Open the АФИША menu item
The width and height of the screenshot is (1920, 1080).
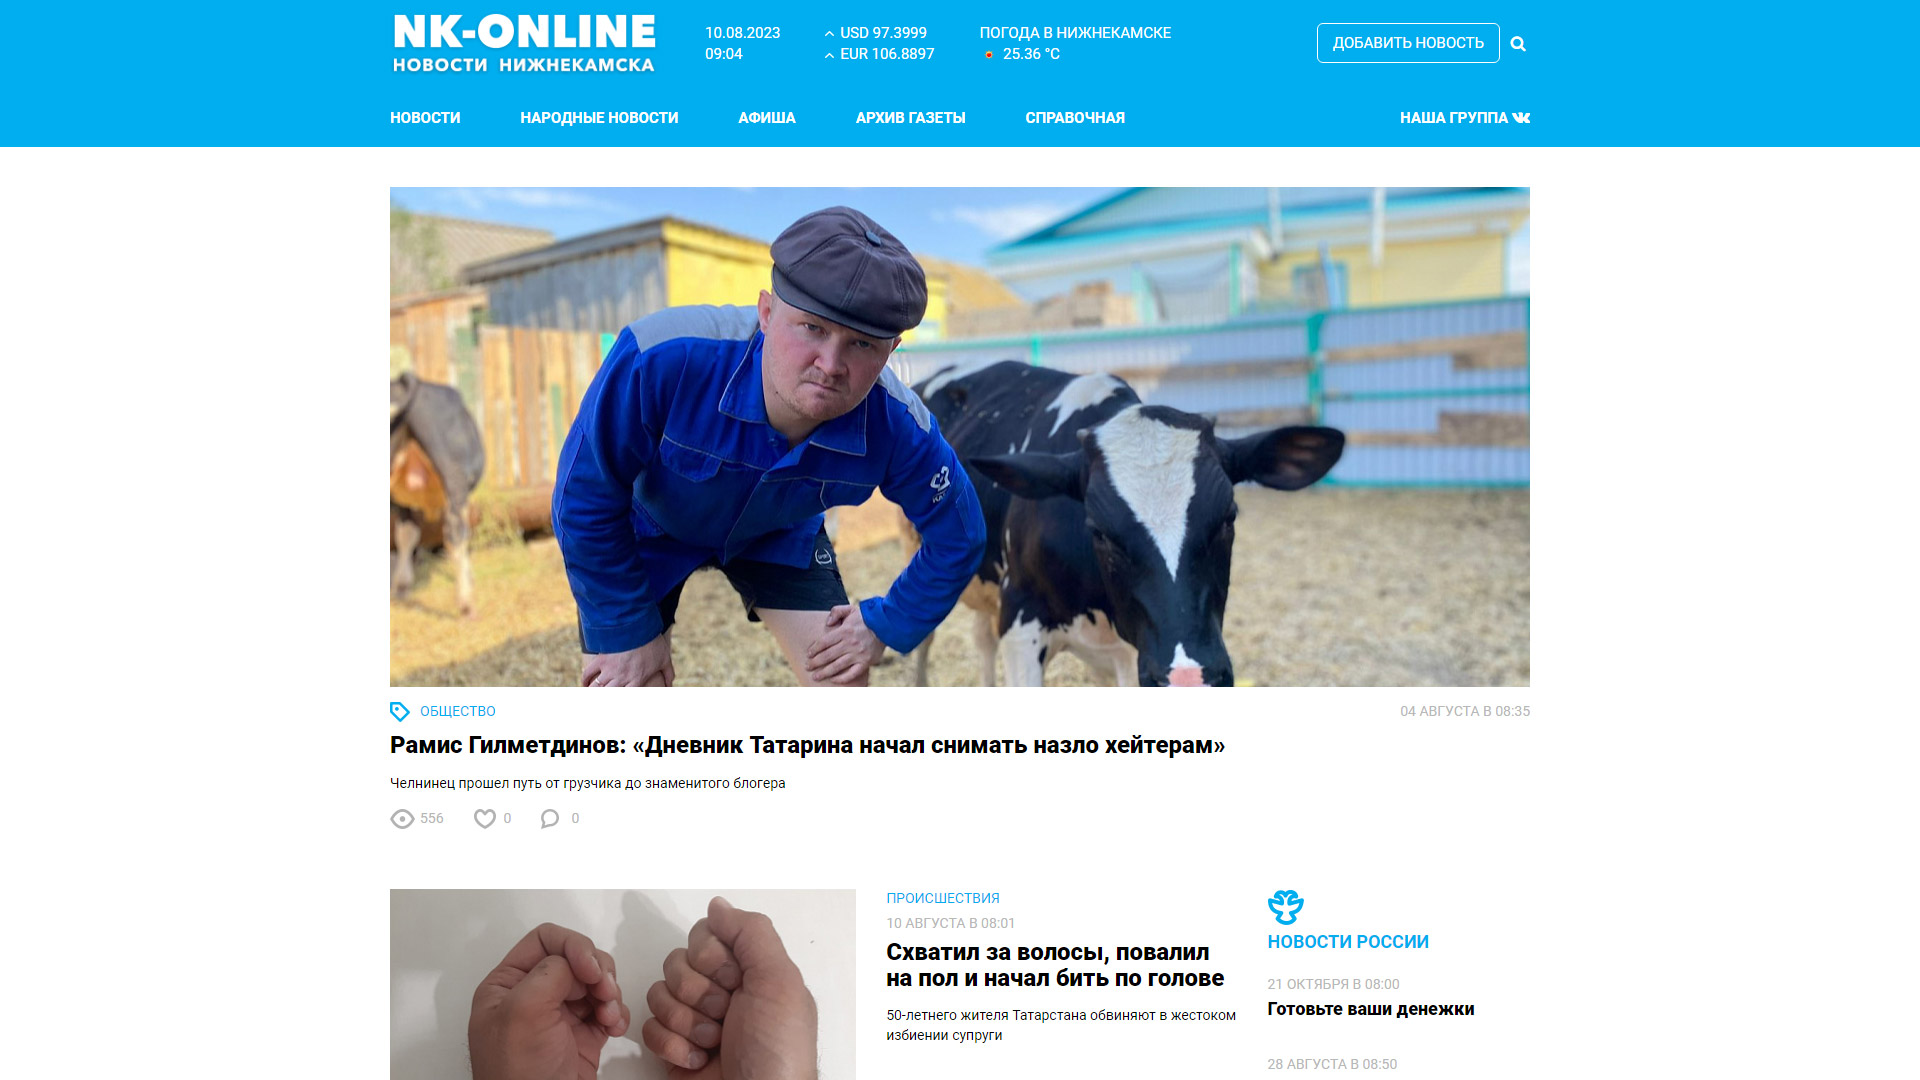pos(767,118)
